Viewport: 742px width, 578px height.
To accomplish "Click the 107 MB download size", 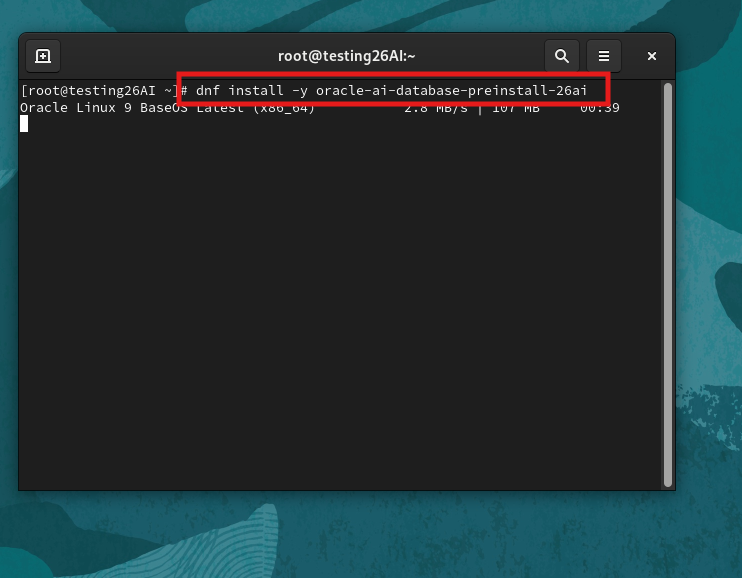I will [515, 108].
